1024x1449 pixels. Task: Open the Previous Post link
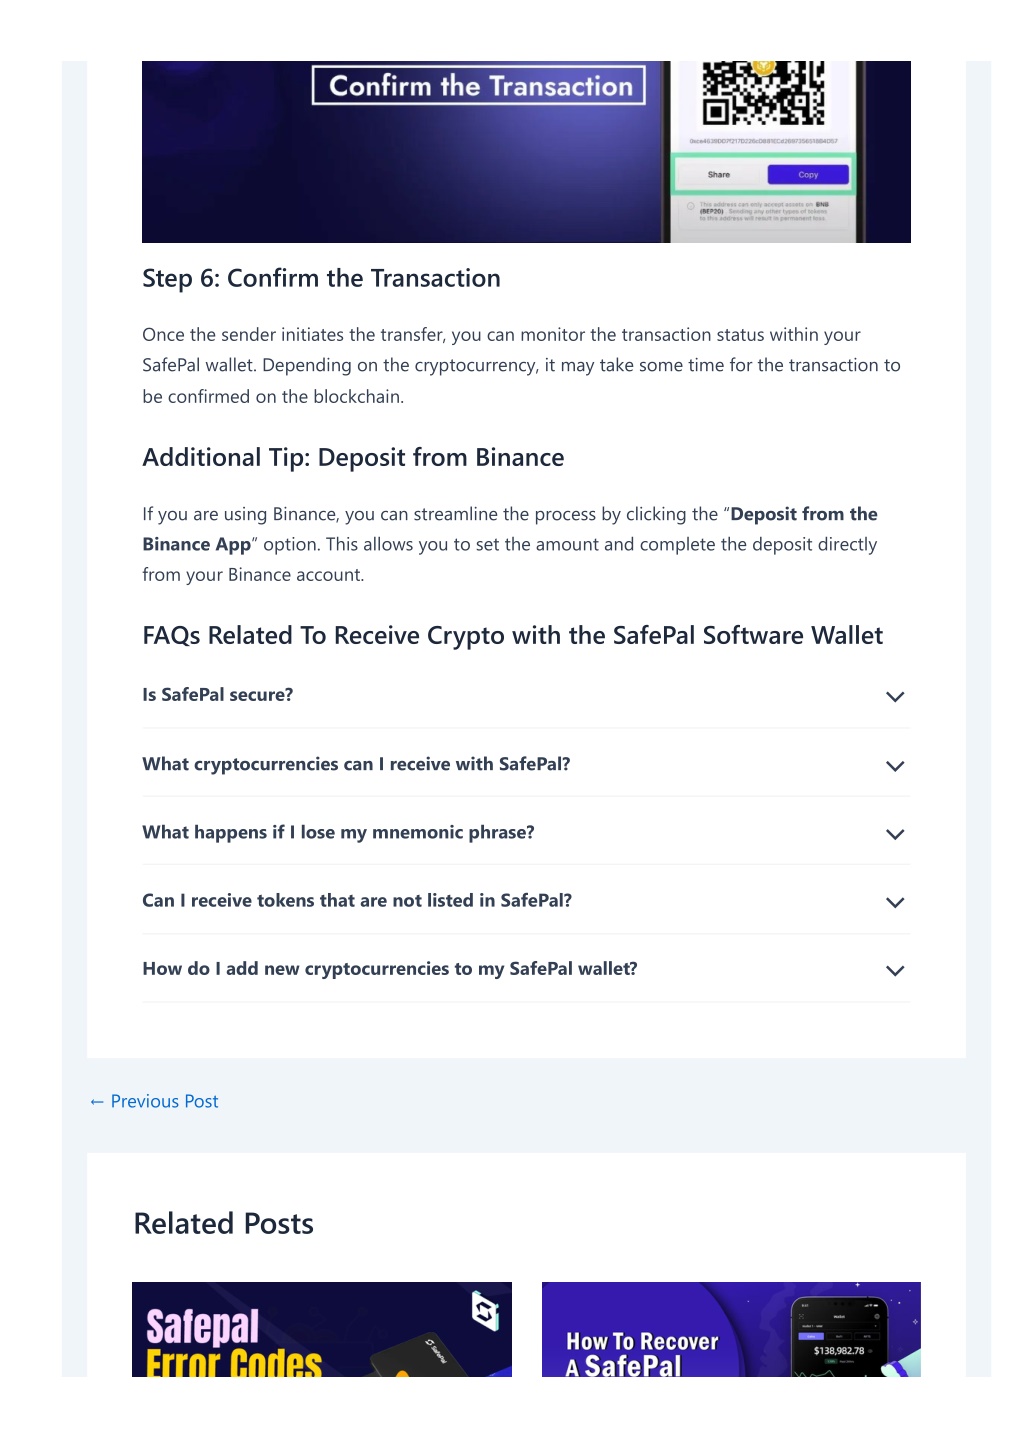tap(154, 1101)
